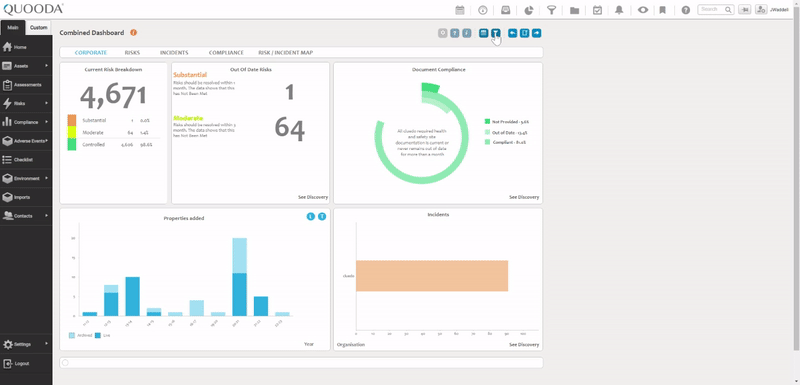
Task: Select the RISKS dashboard tab
Action: pos(132,53)
